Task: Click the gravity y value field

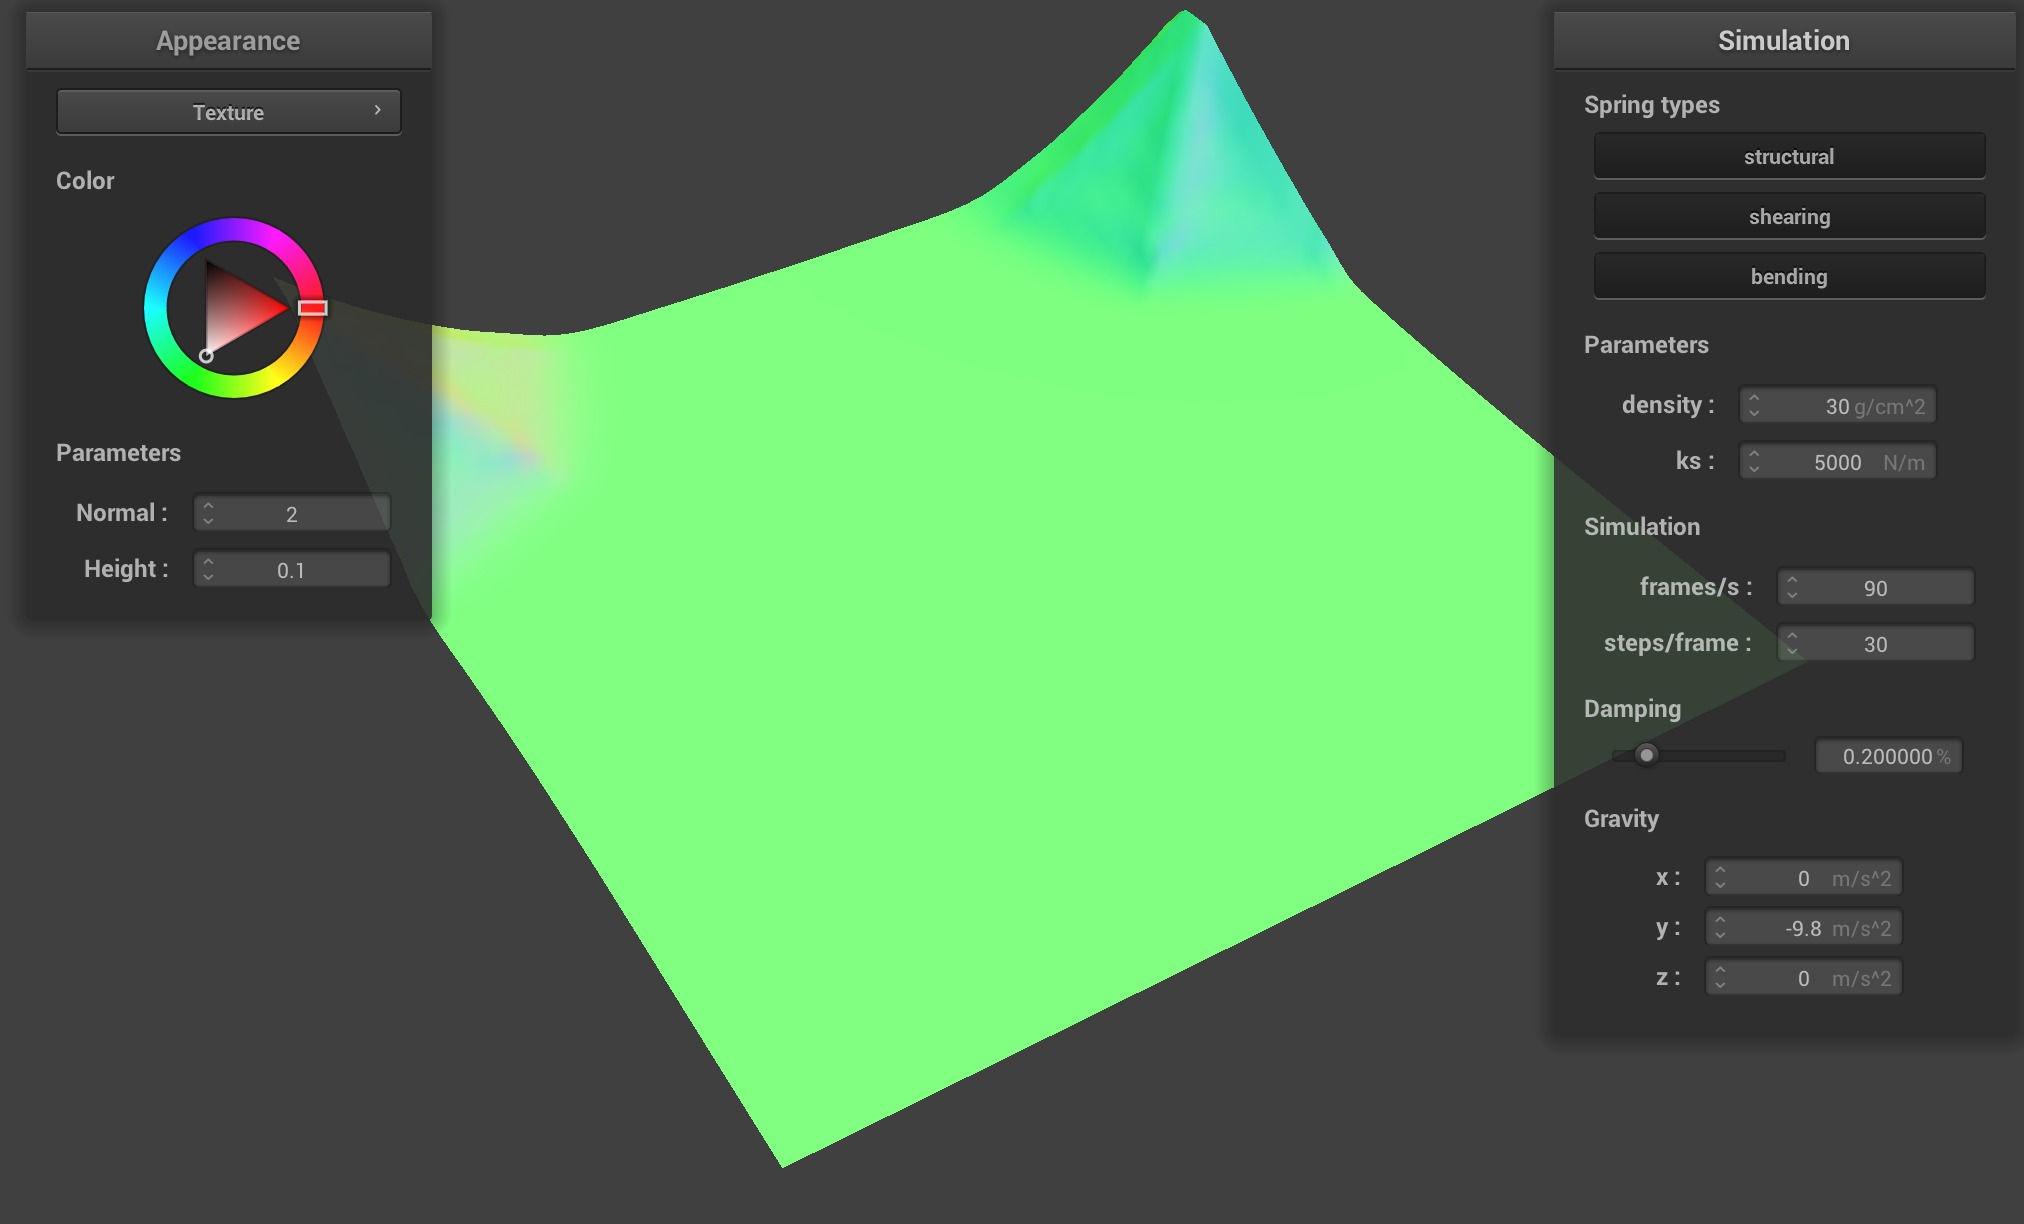Action: [x=1804, y=927]
